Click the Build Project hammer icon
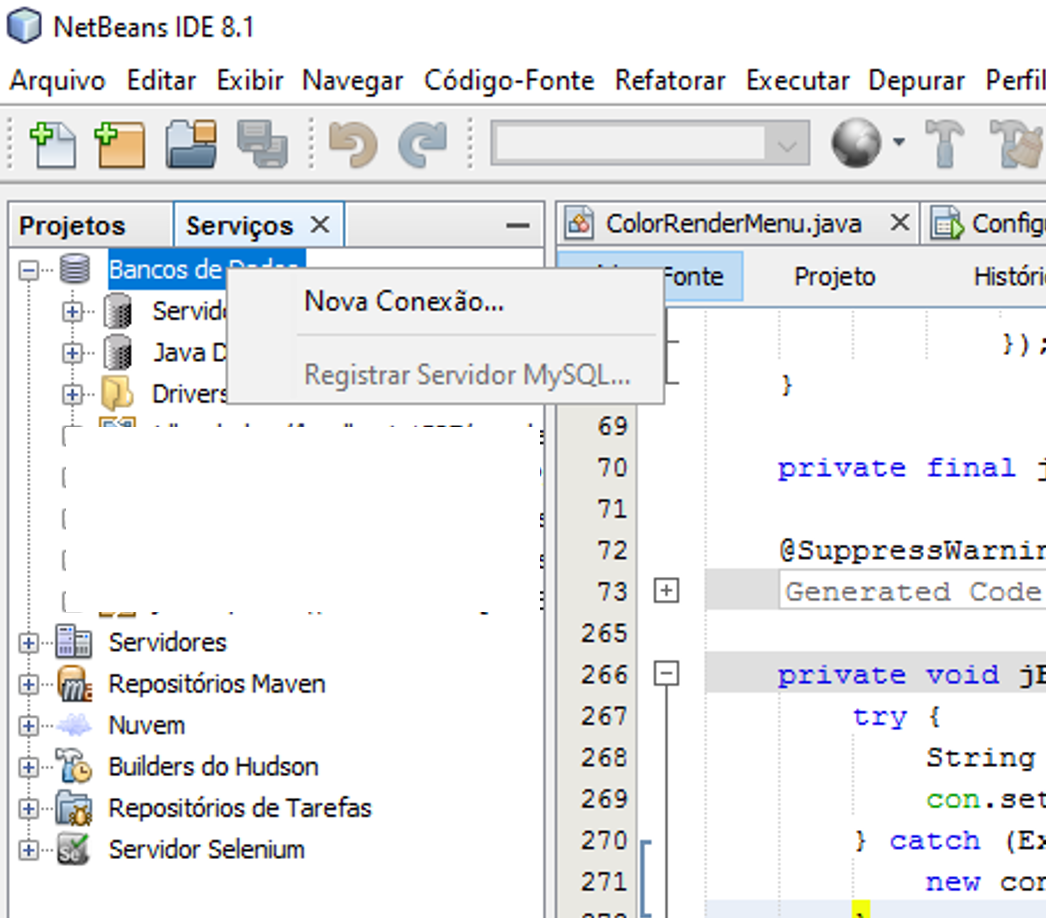 pos(944,143)
